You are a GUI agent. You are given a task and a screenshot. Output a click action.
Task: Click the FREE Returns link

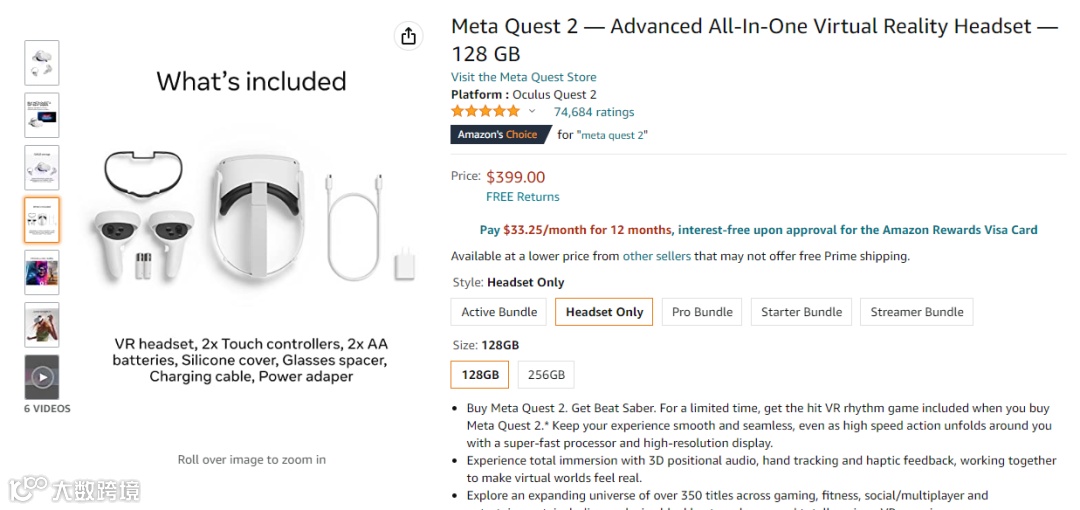tap(522, 197)
